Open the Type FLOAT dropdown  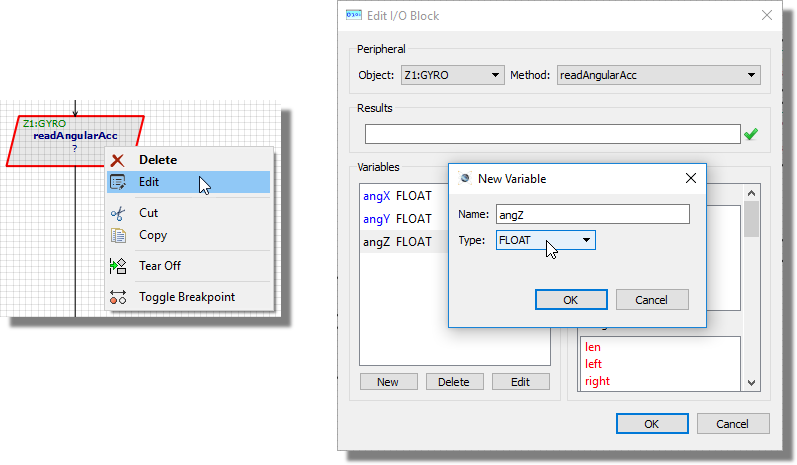[x=545, y=240]
